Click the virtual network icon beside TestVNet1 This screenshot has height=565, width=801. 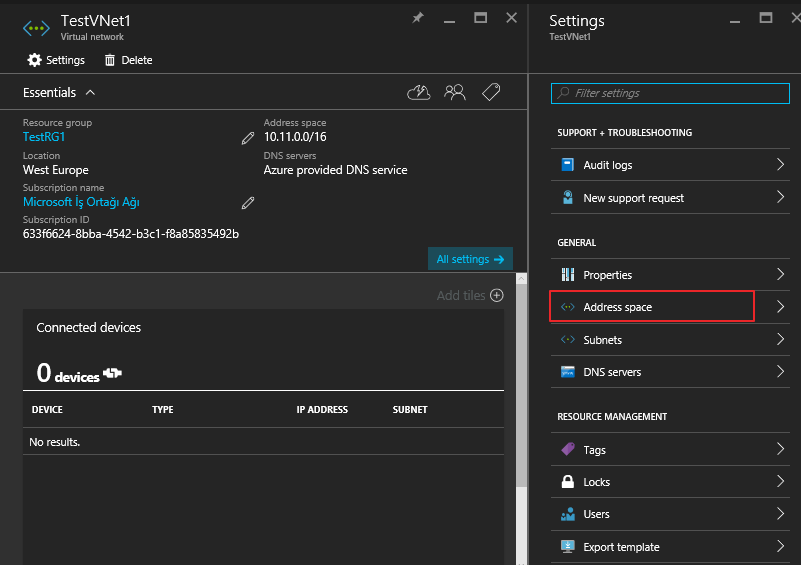tap(36, 28)
